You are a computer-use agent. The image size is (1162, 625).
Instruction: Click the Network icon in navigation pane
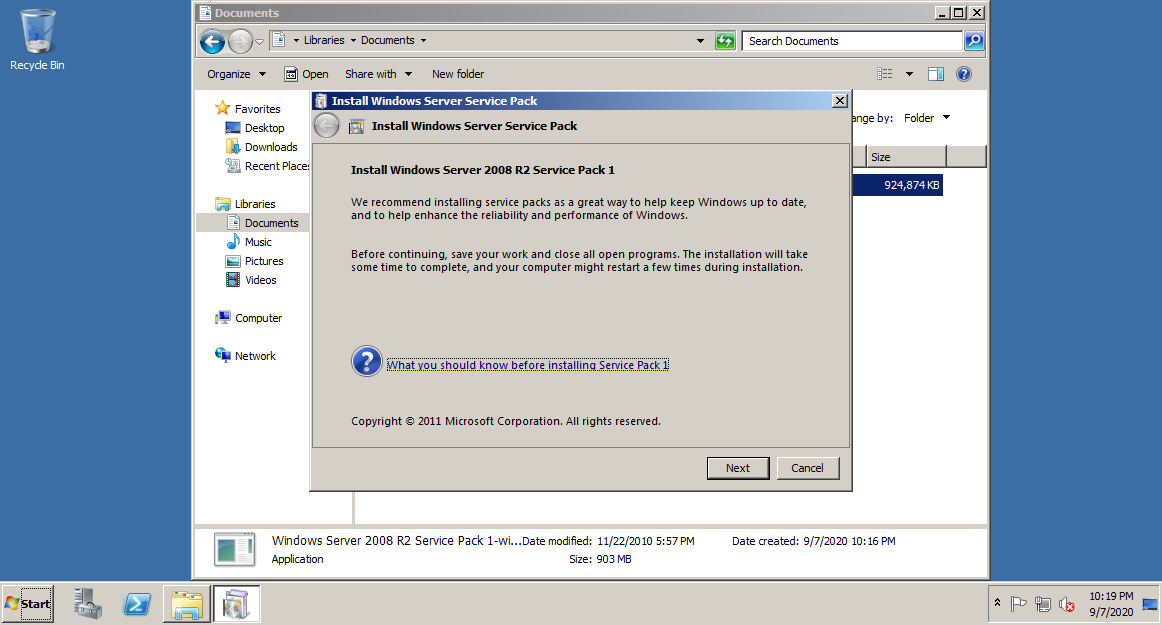click(x=222, y=355)
